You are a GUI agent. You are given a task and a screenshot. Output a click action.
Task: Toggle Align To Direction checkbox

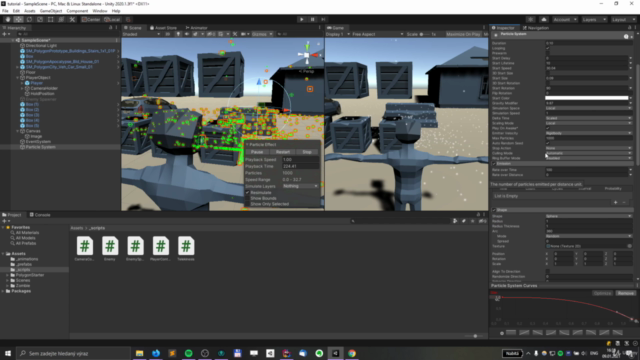click(548, 271)
